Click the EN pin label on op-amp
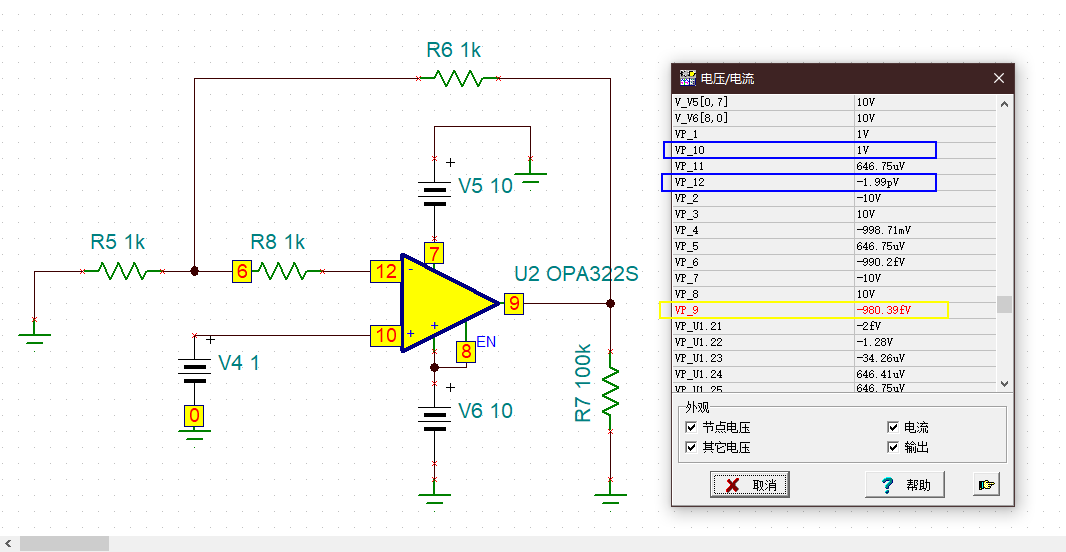The width and height of the screenshot is (1066, 552). tap(486, 341)
